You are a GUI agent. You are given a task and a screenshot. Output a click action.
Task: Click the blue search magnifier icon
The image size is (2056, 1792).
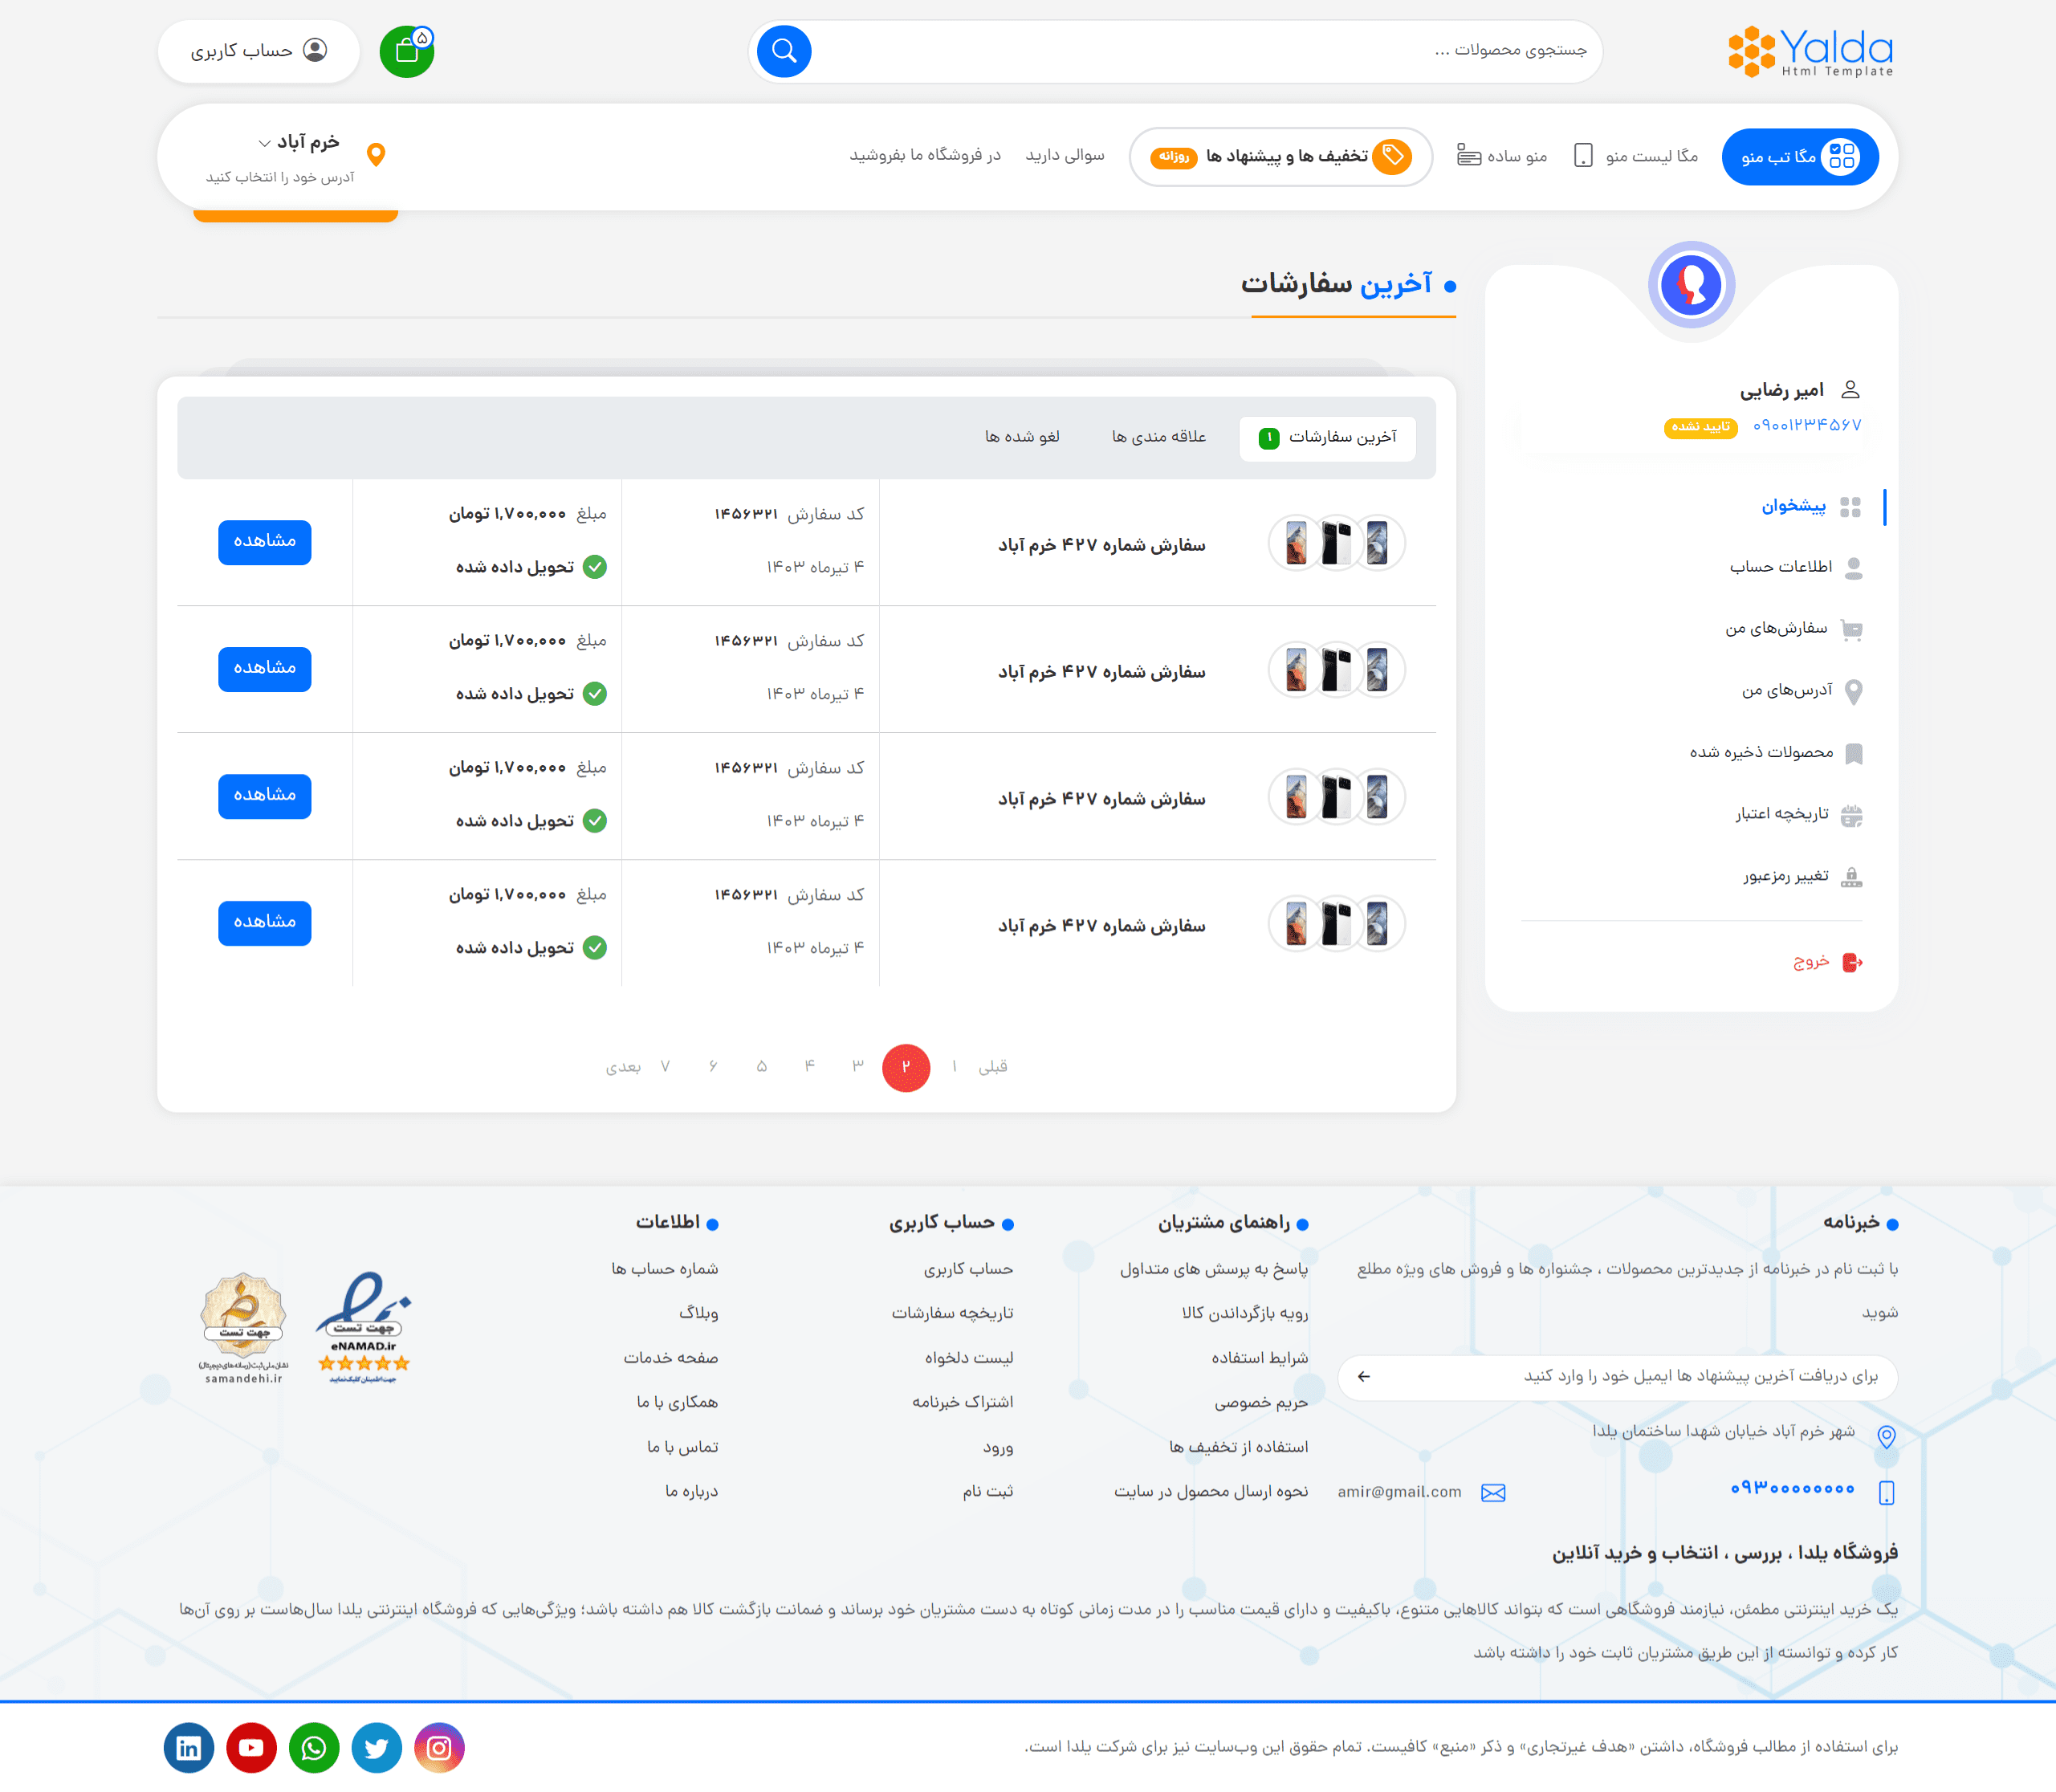[784, 51]
